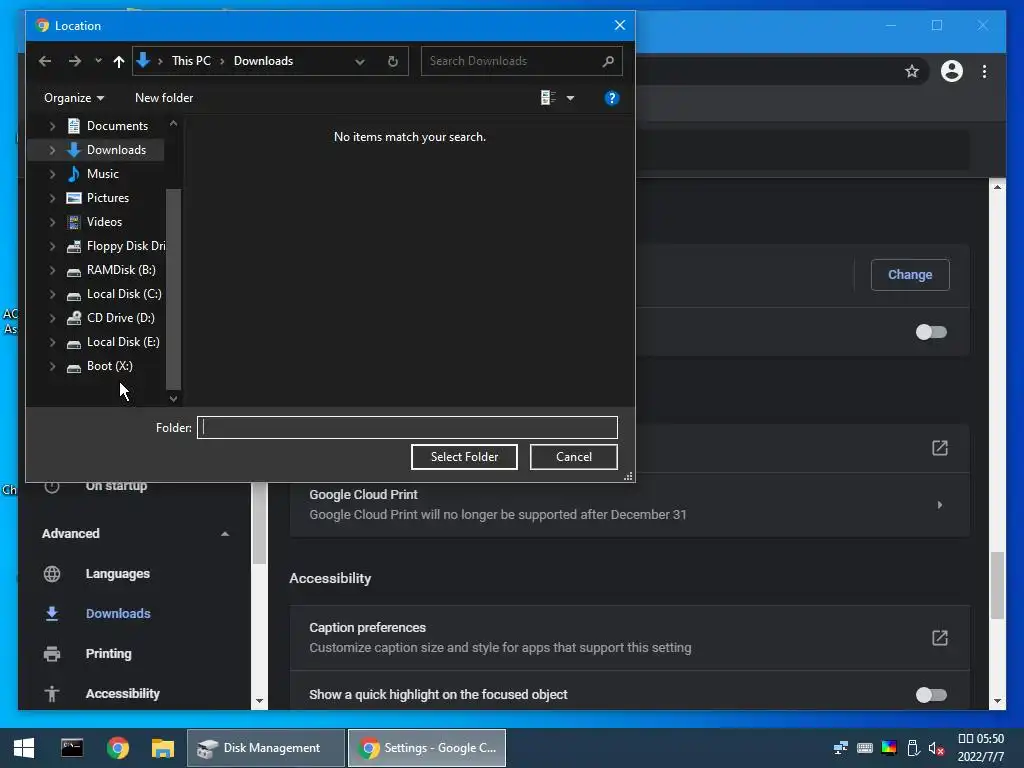Viewport: 1024px width, 768px height.
Task: Select Pictures in the folder tree
Action: point(108,198)
